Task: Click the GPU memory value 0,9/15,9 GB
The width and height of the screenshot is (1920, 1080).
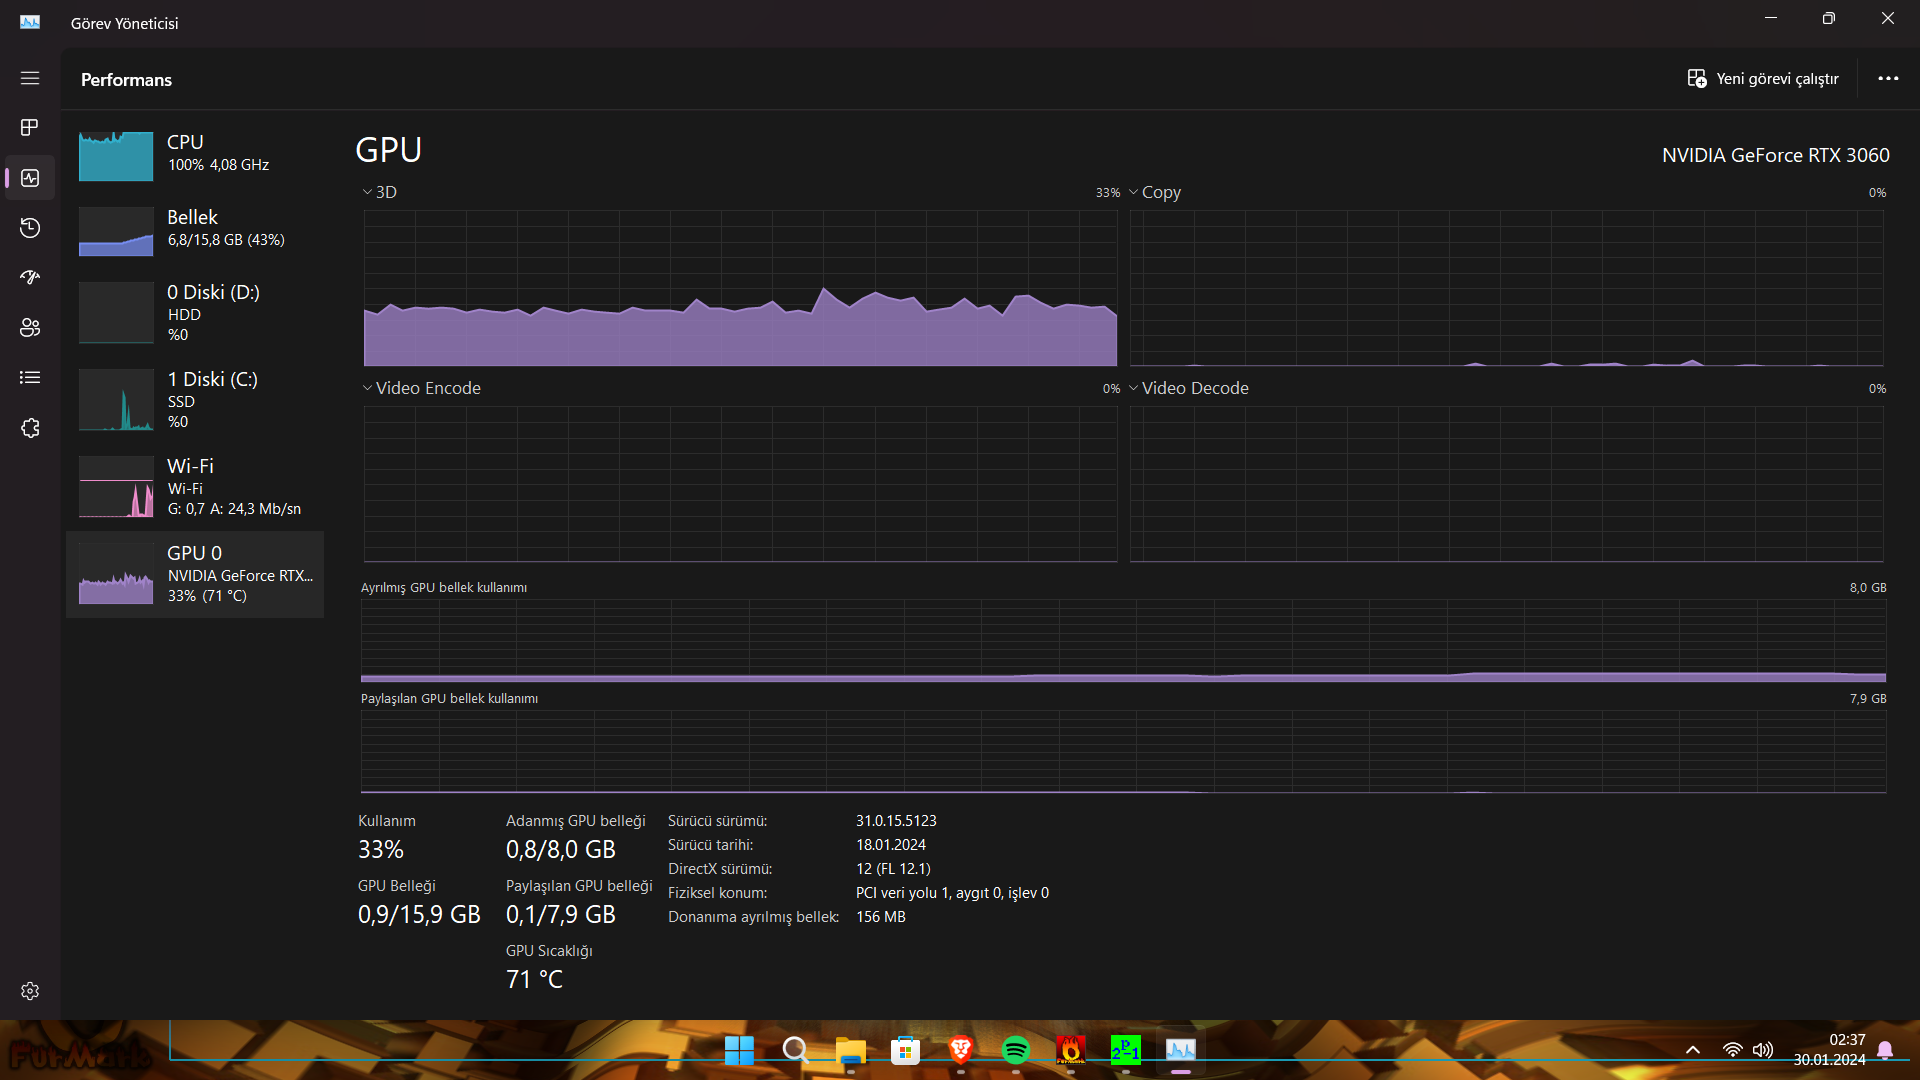Action: pyautogui.click(x=419, y=915)
